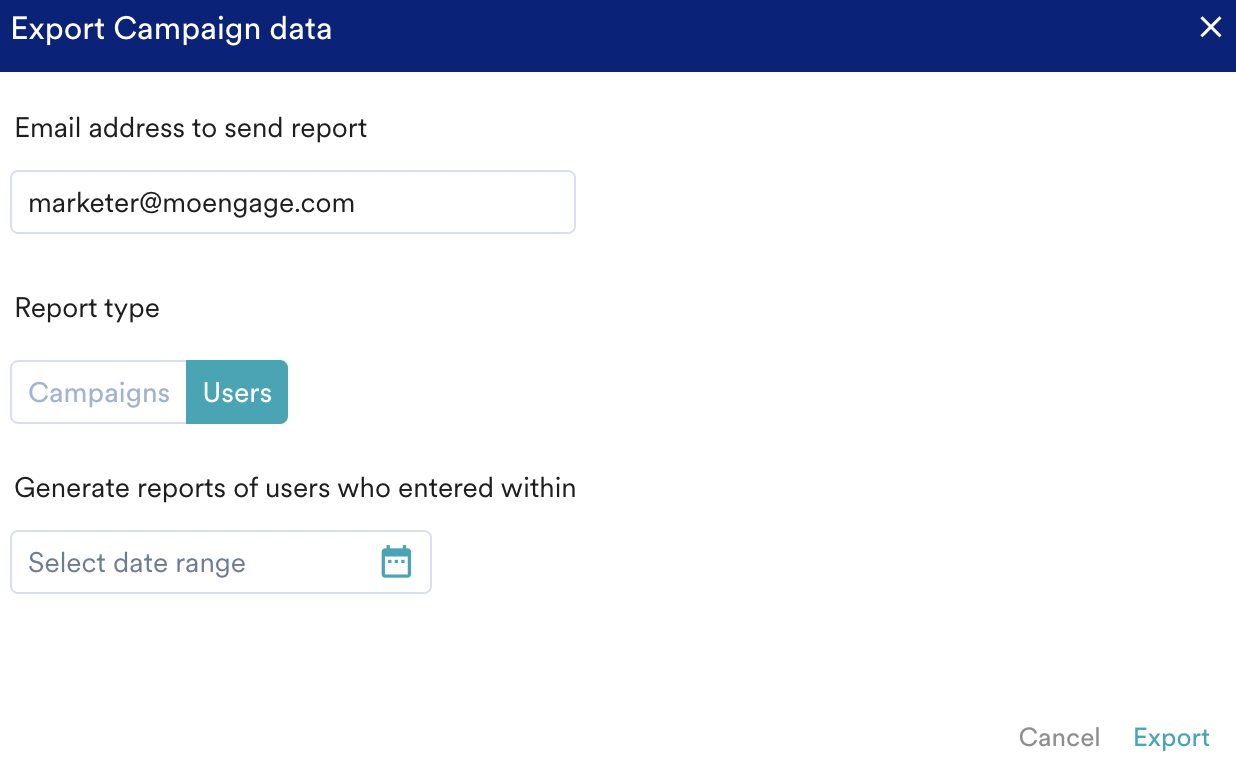Click empty space left of Cancel button
The image size is (1236, 765).
(x=700, y=738)
